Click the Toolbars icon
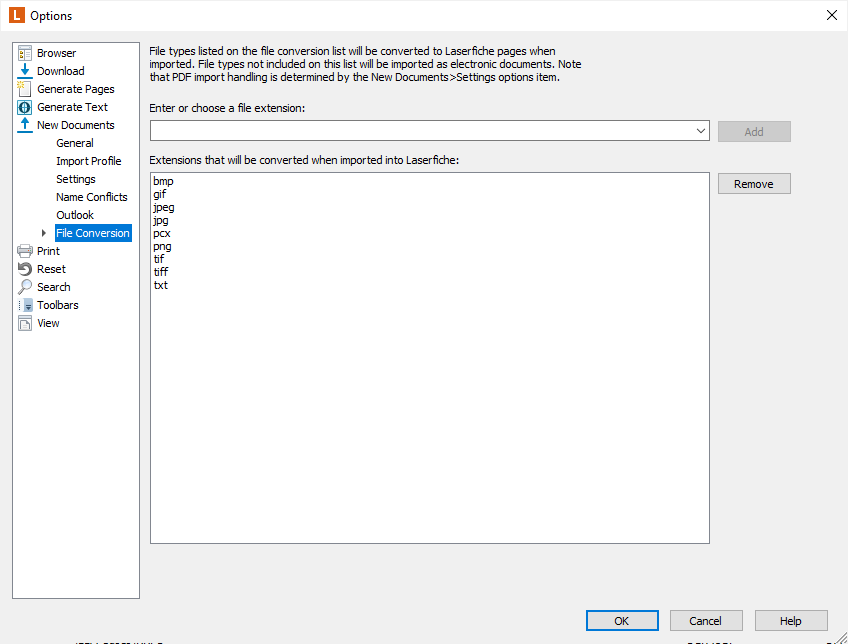The image size is (848, 644). coord(25,305)
